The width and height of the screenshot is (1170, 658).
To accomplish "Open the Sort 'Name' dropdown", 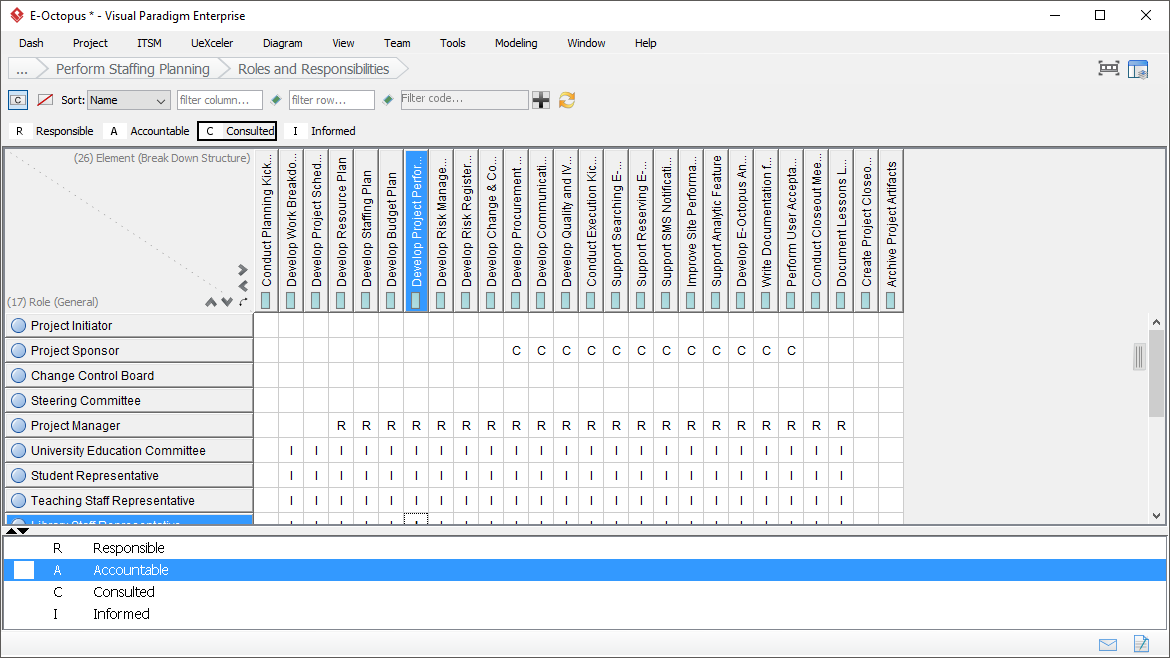I will click(128, 100).
